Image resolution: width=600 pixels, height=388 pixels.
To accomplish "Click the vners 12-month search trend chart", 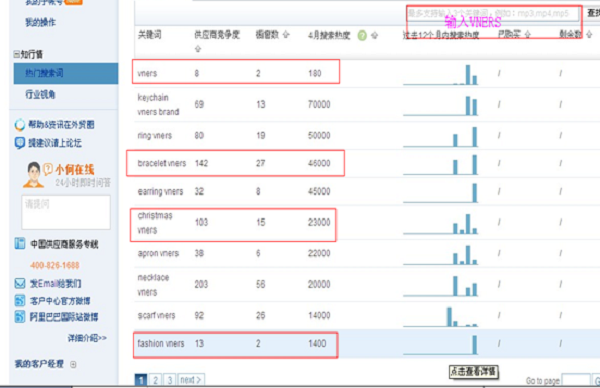I will [440, 75].
